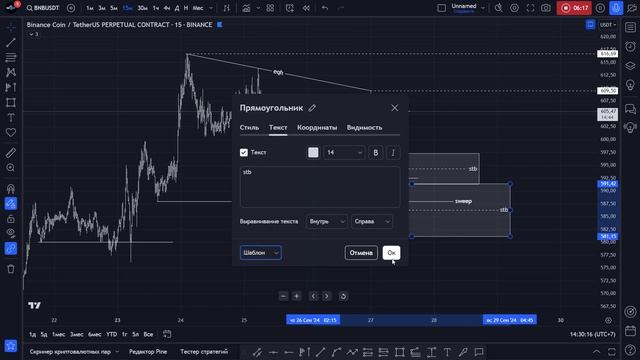Image resolution: width=640 pixels, height=360 pixels.
Task: Undo the last action
Action: tap(325, 8)
